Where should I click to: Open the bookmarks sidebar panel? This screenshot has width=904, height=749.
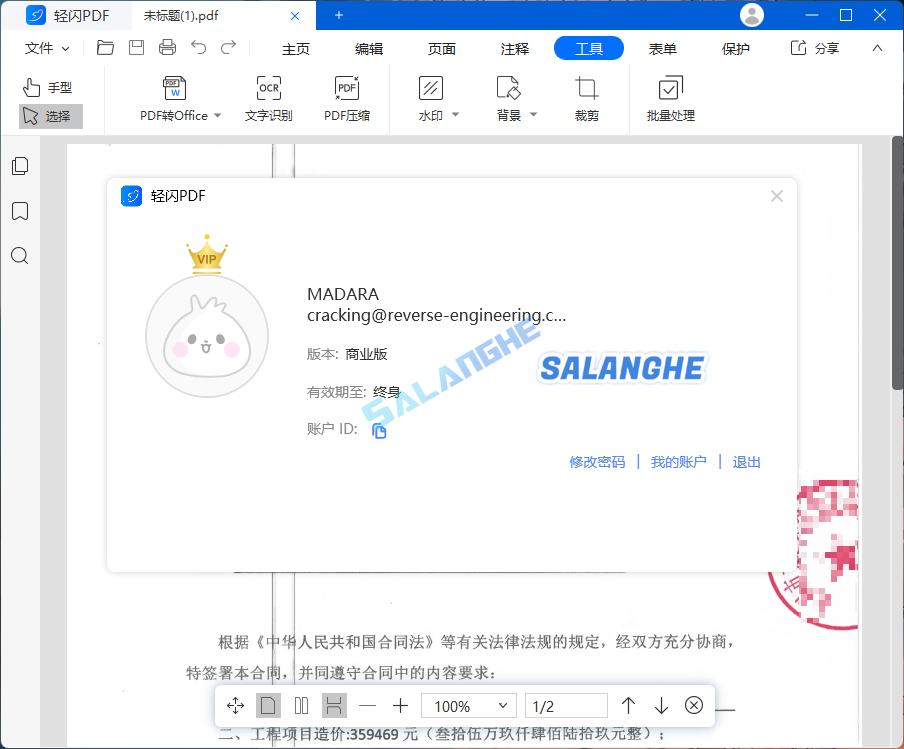click(x=20, y=211)
